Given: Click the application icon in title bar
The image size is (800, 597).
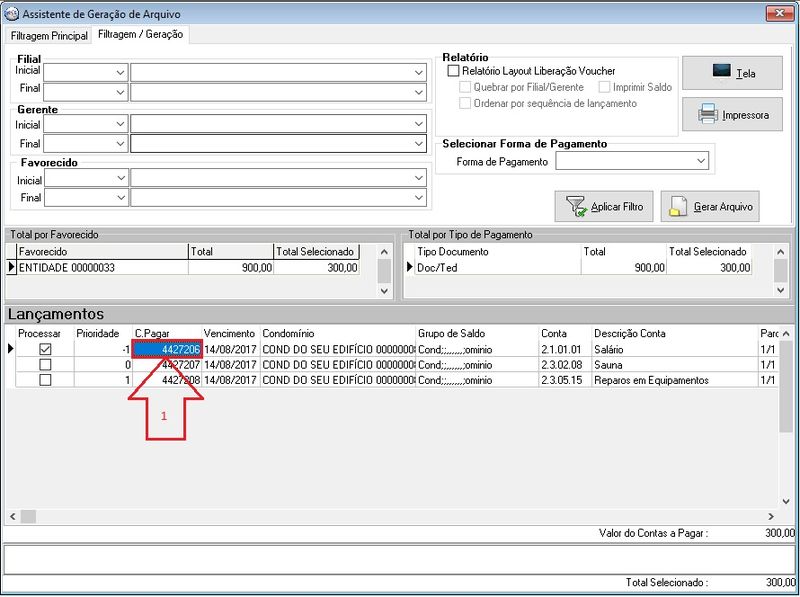Looking at the screenshot, I should [12, 13].
